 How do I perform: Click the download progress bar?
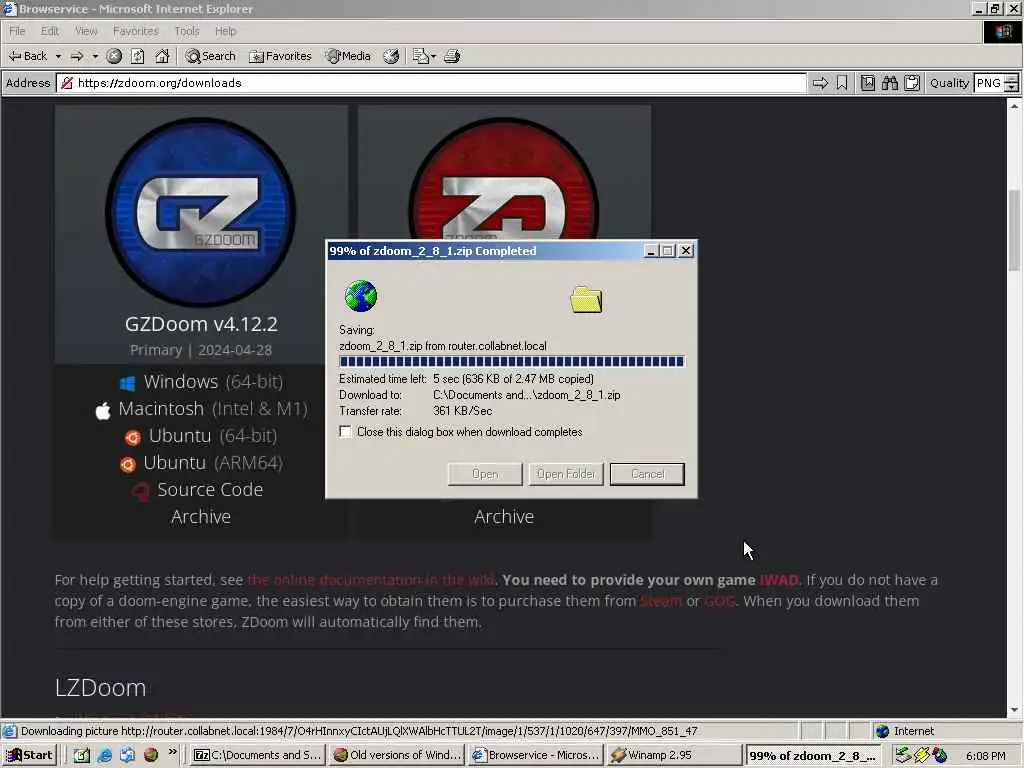[512, 362]
